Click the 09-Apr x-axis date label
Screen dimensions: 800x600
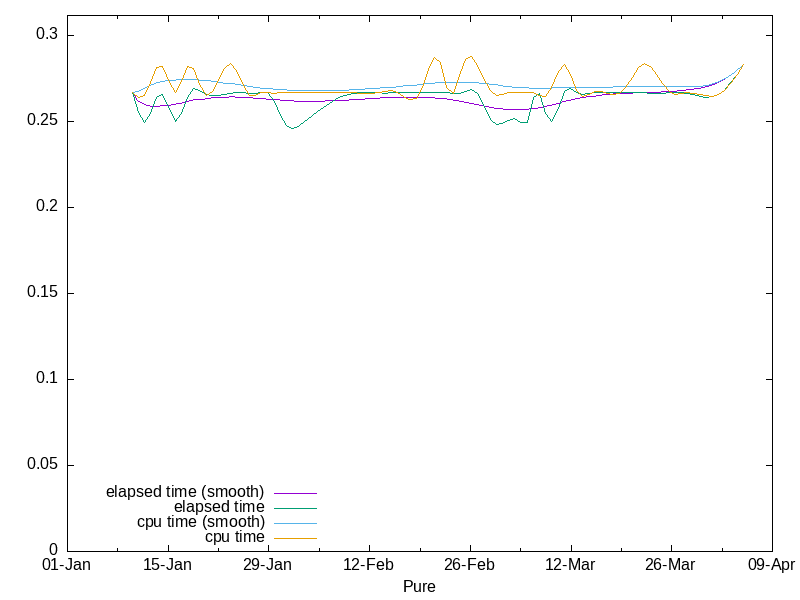click(771, 565)
